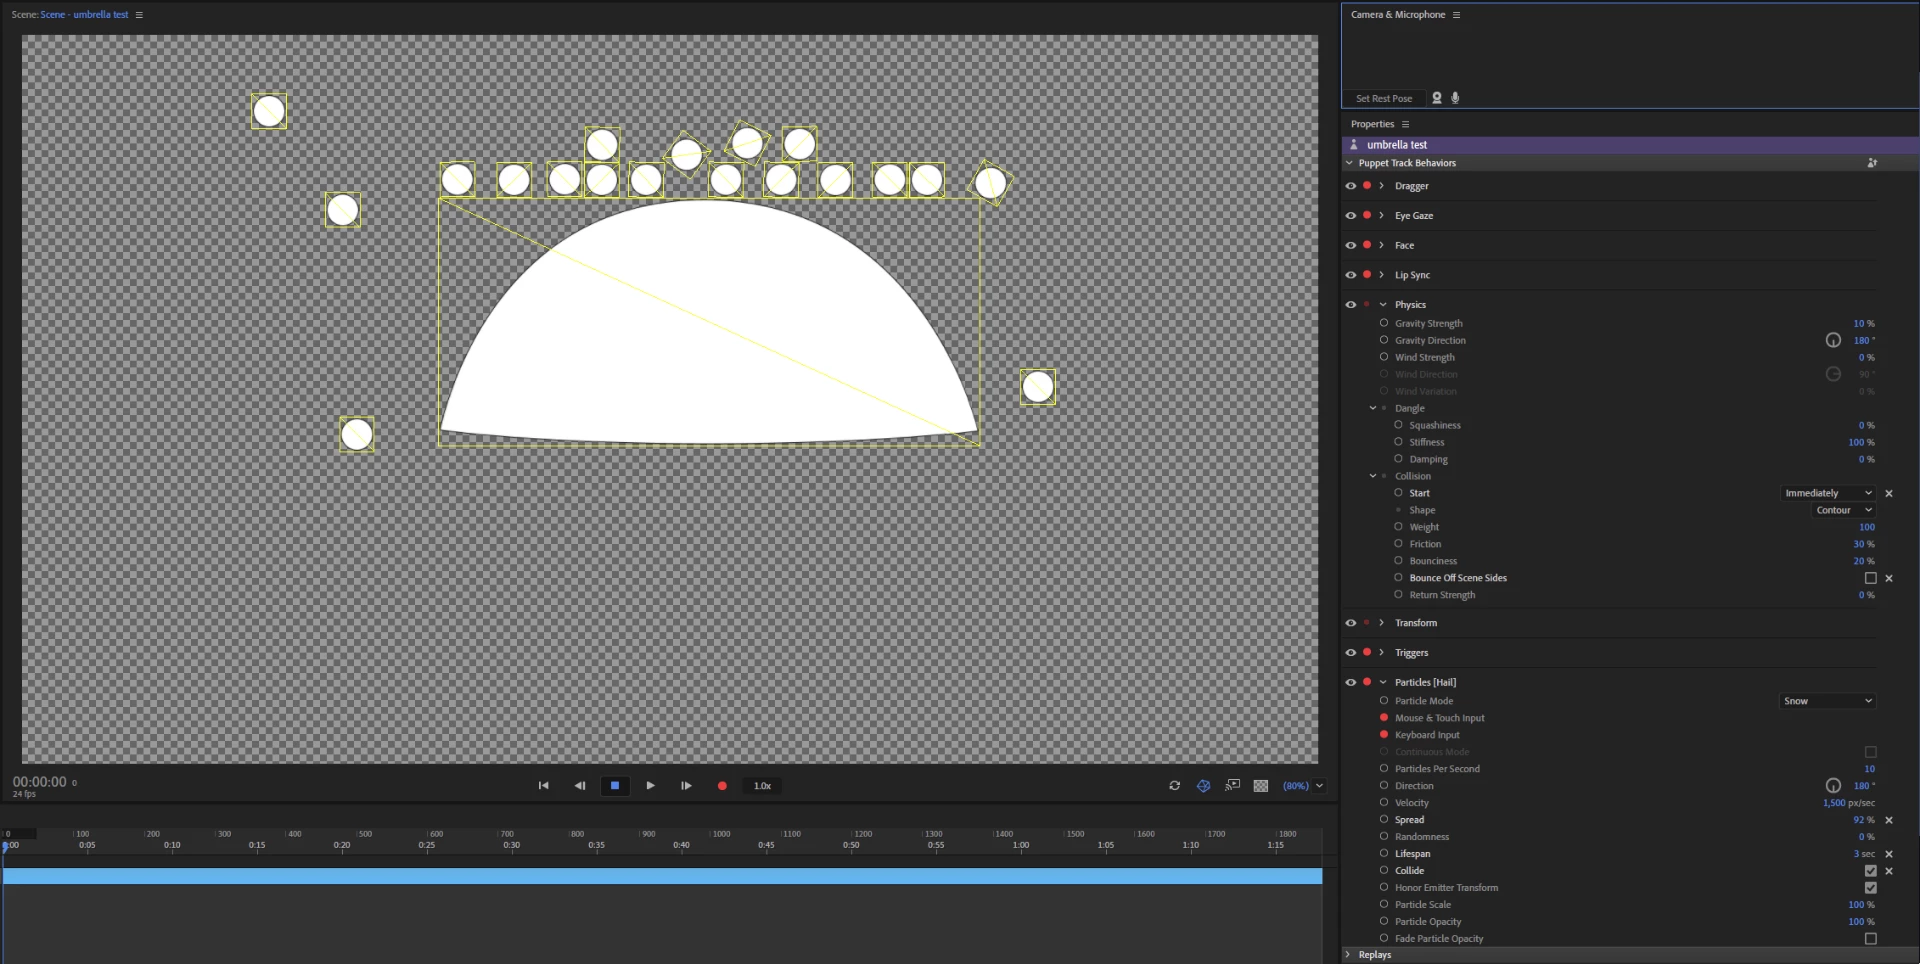
Task: Expand the Face behavior
Action: [1382, 245]
